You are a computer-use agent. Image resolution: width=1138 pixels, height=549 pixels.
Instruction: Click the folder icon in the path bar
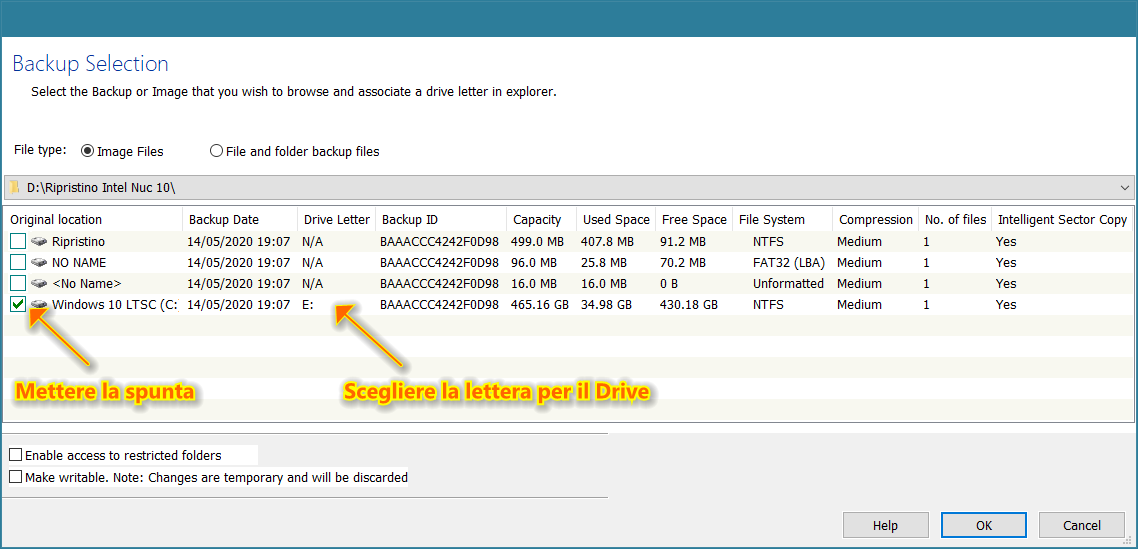tap(15, 187)
